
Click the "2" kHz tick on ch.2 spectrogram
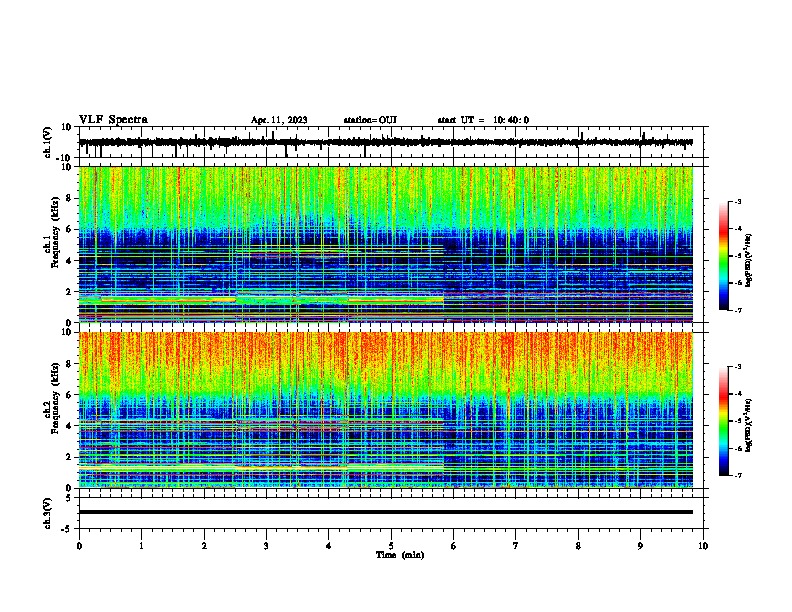click(70, 457)
